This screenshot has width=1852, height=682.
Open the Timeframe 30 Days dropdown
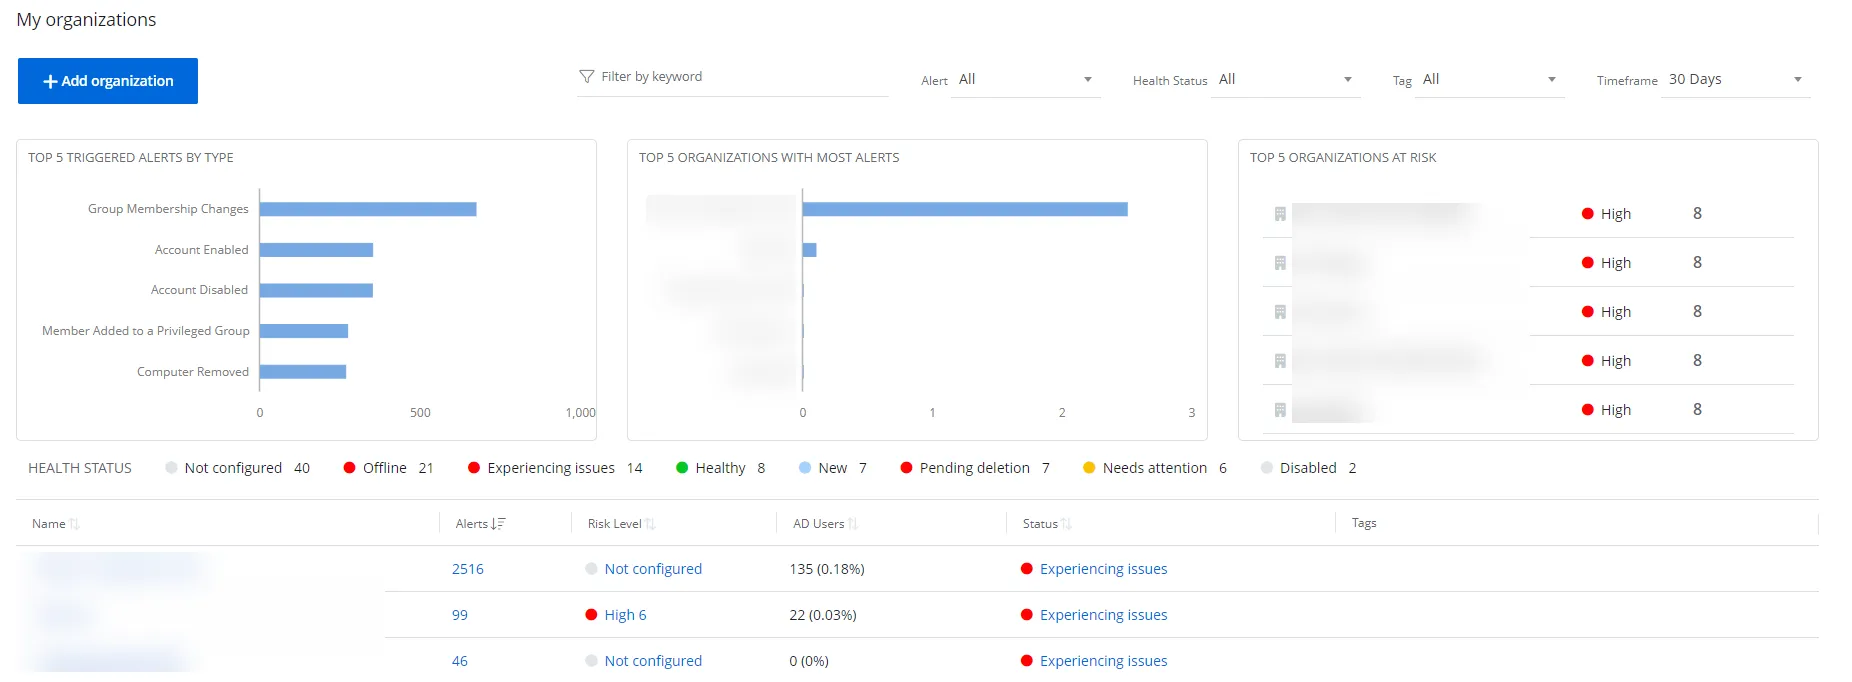tap(1735, 79)
